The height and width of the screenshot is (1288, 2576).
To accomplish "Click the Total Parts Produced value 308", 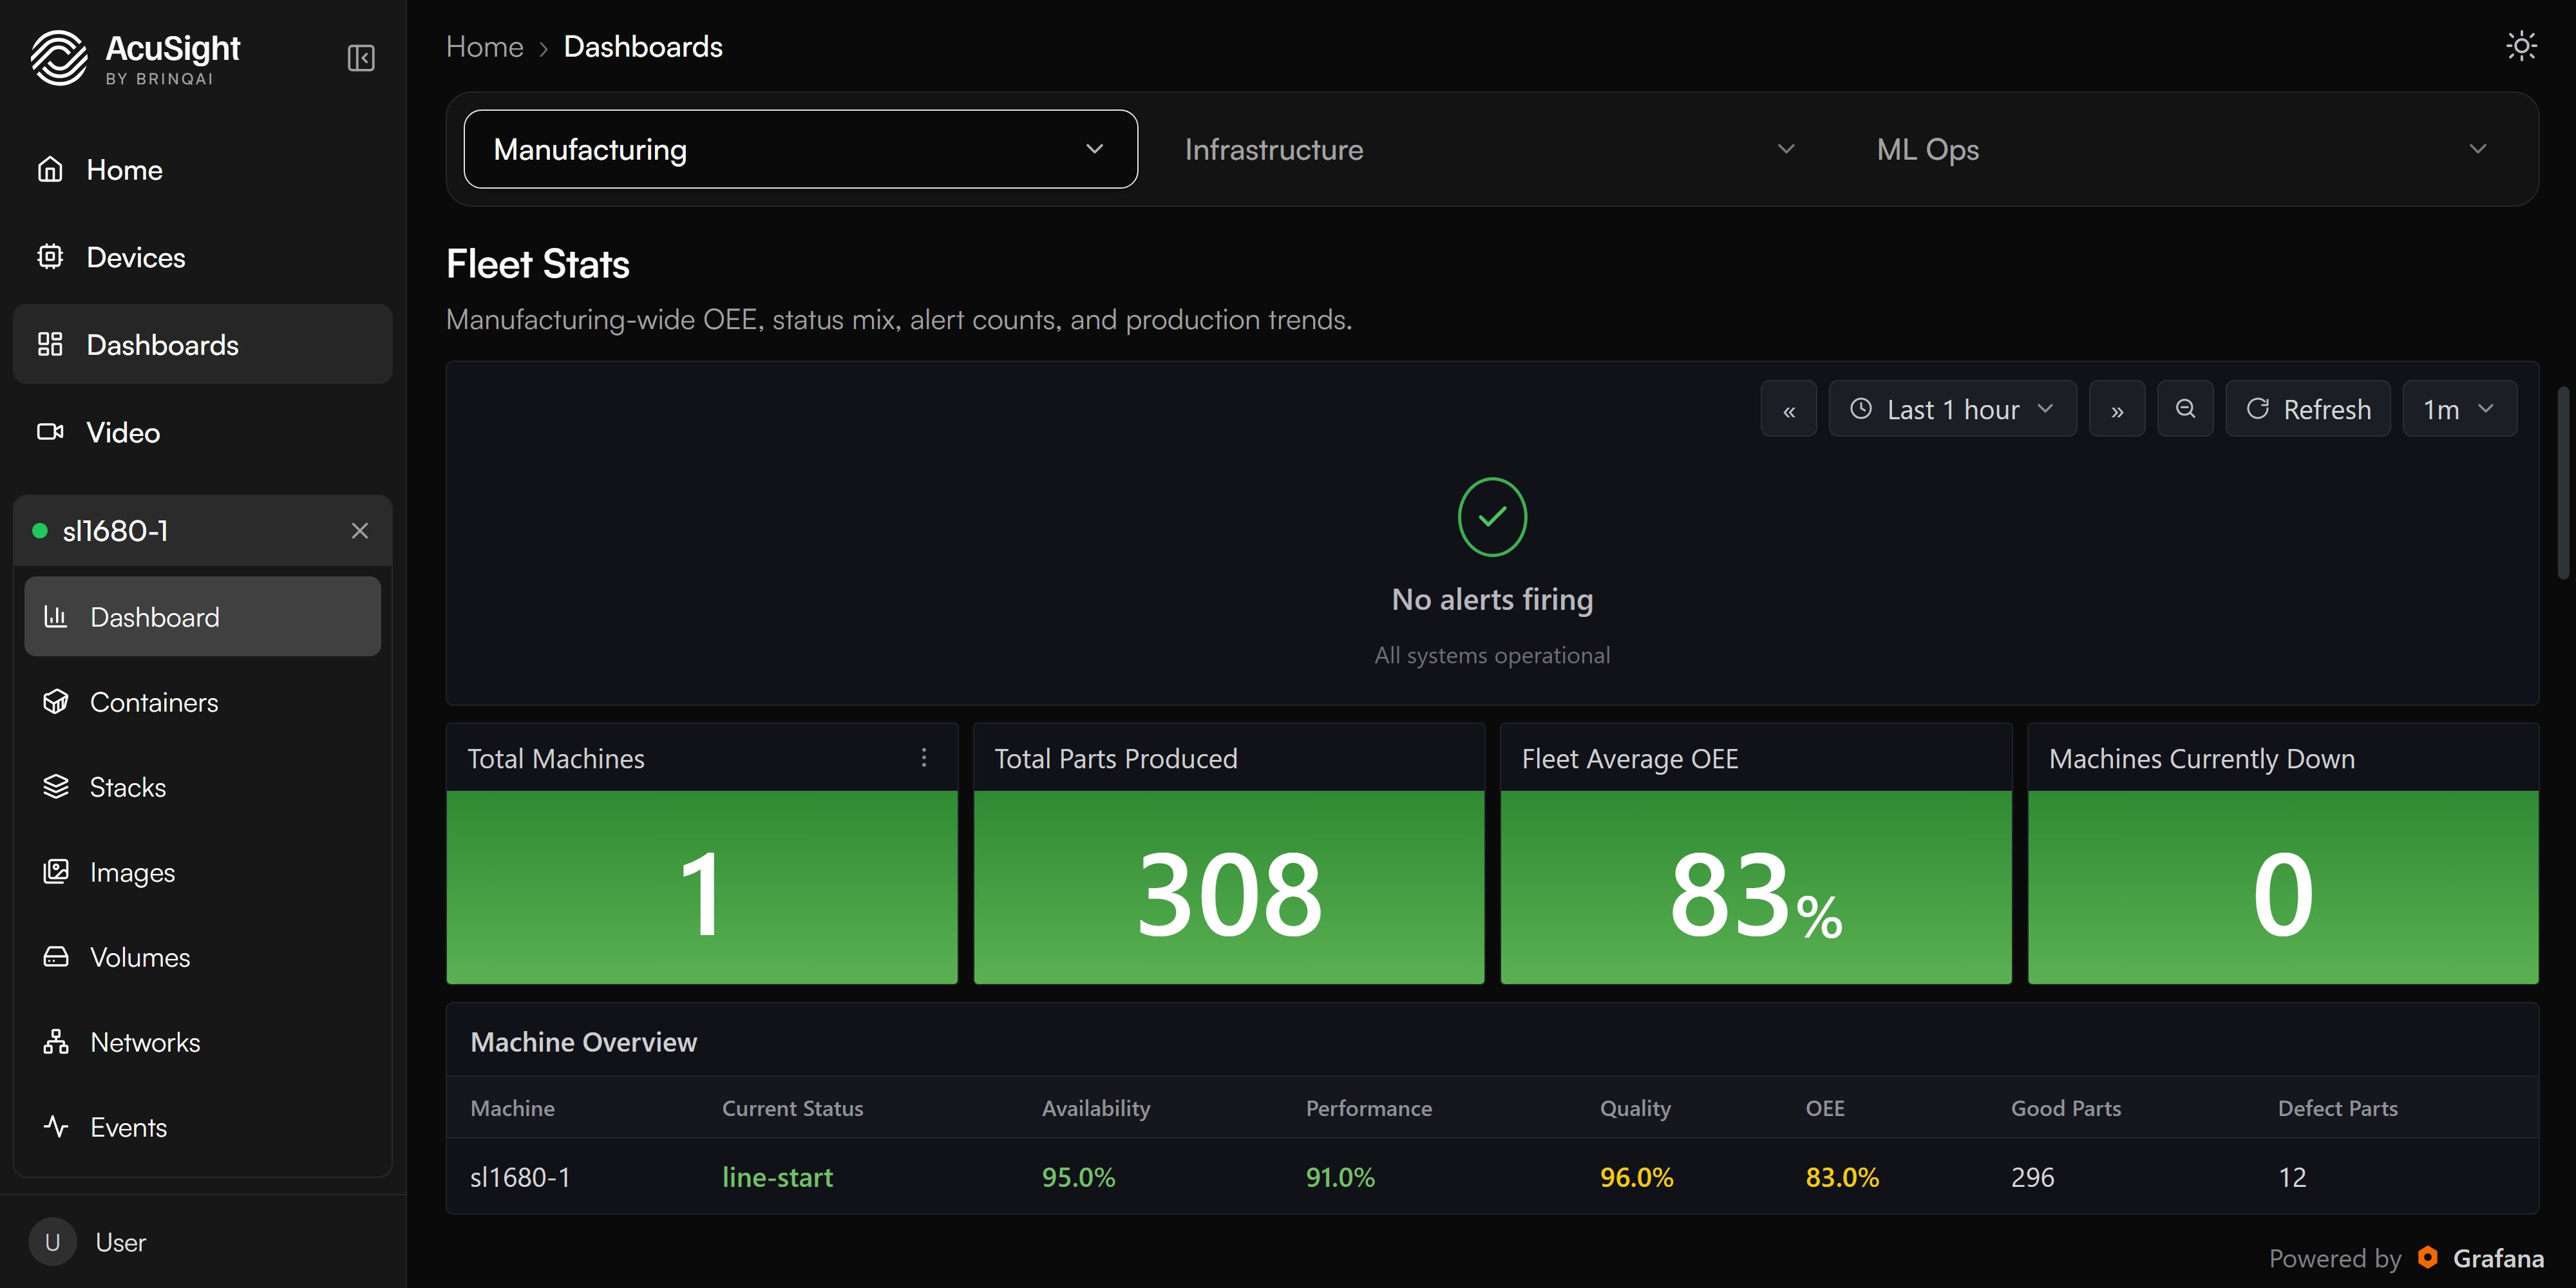I will click(1229, 894).
